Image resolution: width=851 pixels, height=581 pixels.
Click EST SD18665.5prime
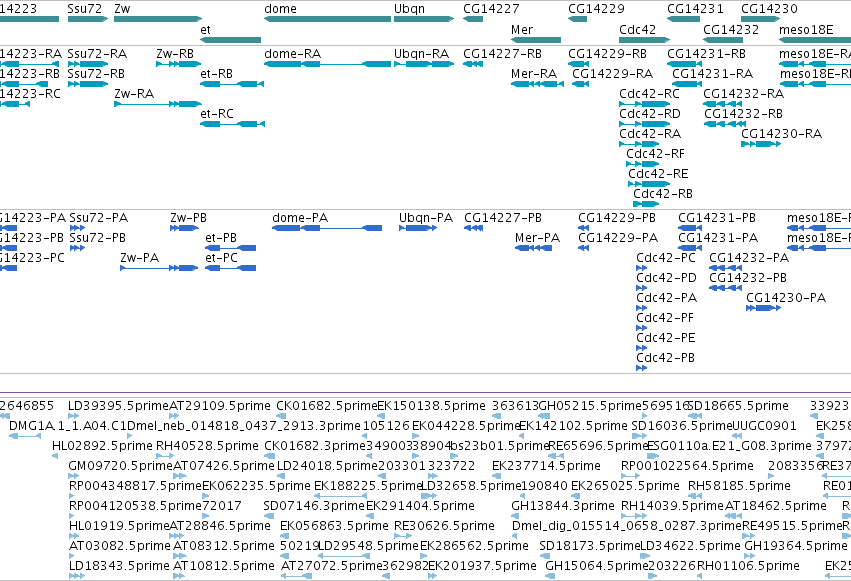[x=738, y=406]
